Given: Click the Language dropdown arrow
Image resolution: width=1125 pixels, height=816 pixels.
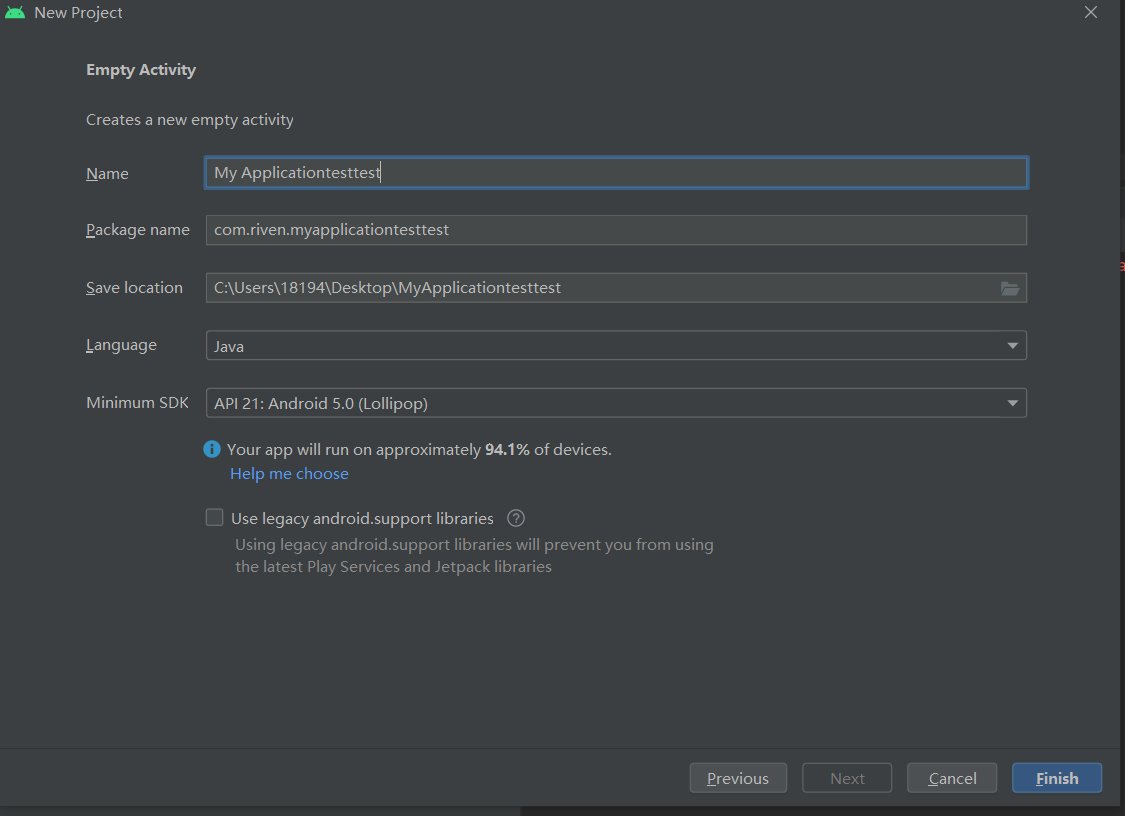Looking at the screenshot, I should pyautogui.click(x=1013, y=345).
